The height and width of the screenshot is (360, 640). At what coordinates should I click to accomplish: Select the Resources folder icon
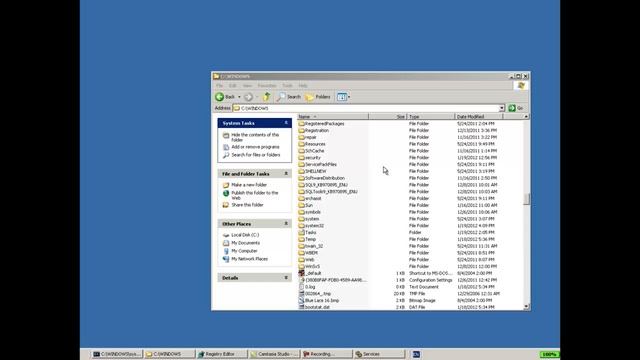tap(301, 144)
